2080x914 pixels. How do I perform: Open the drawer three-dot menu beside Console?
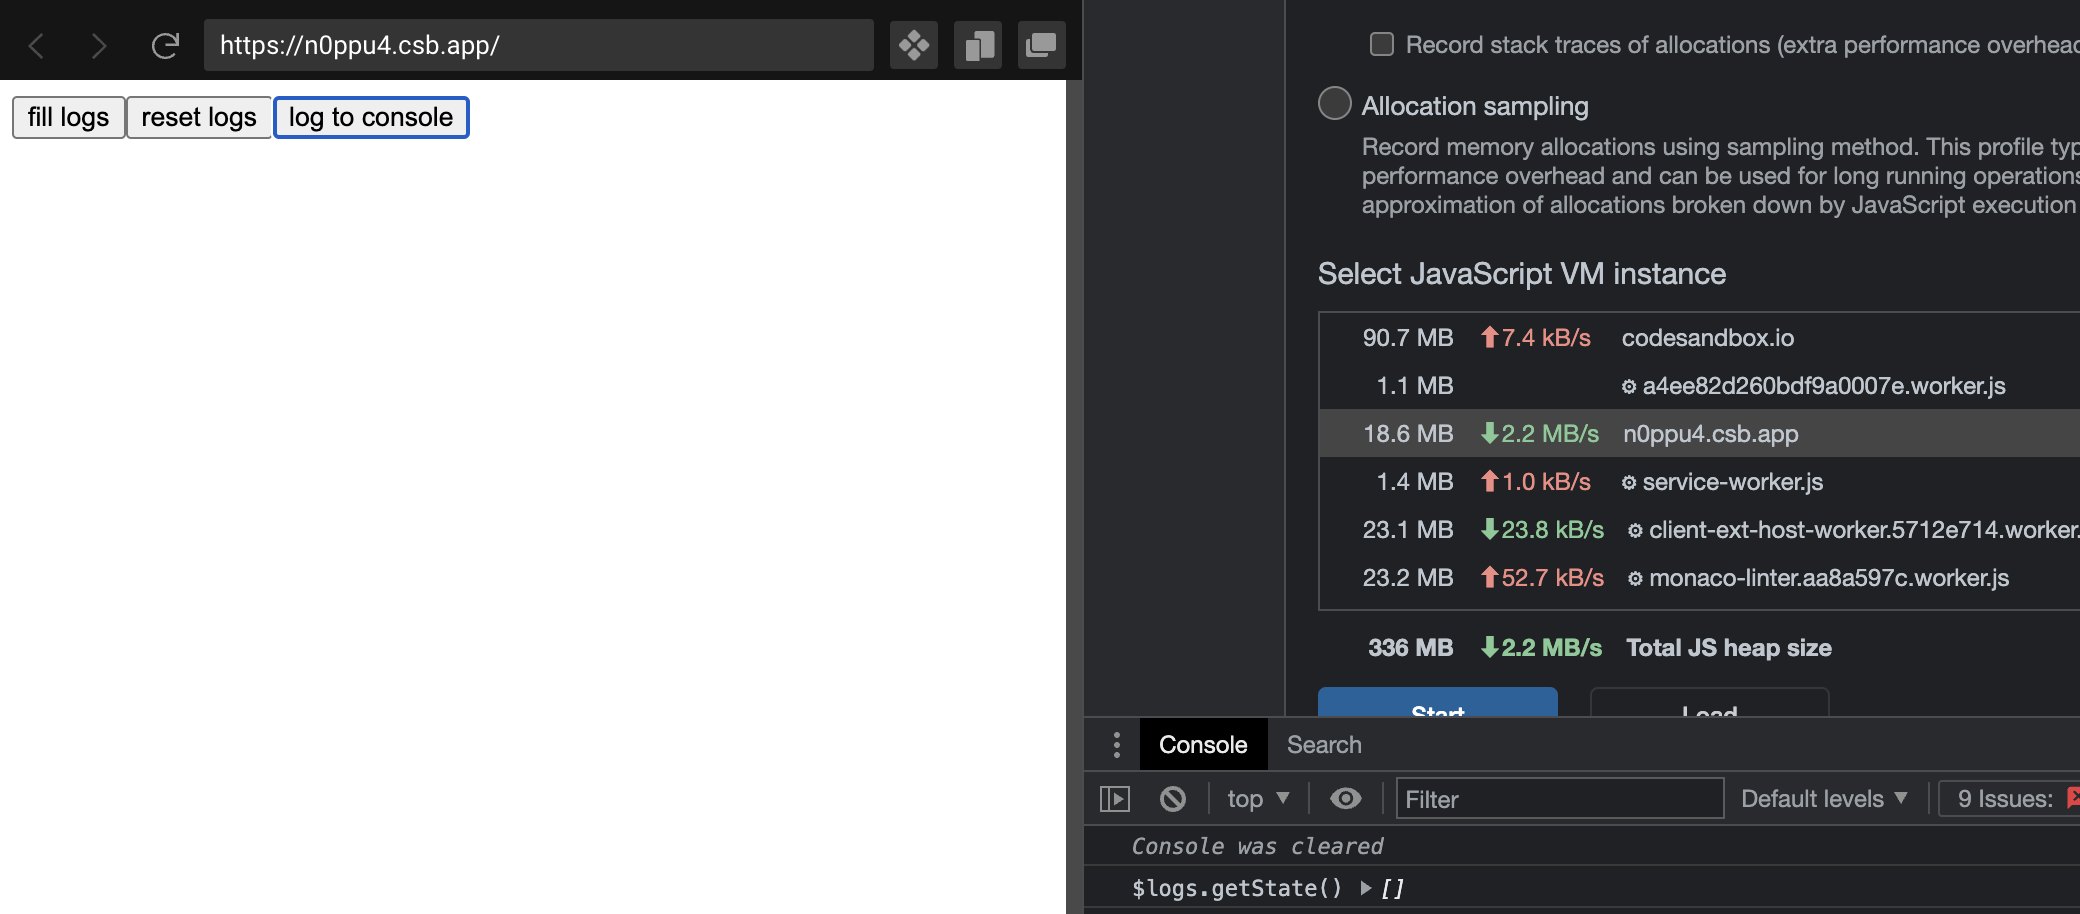pos(1117,745)
